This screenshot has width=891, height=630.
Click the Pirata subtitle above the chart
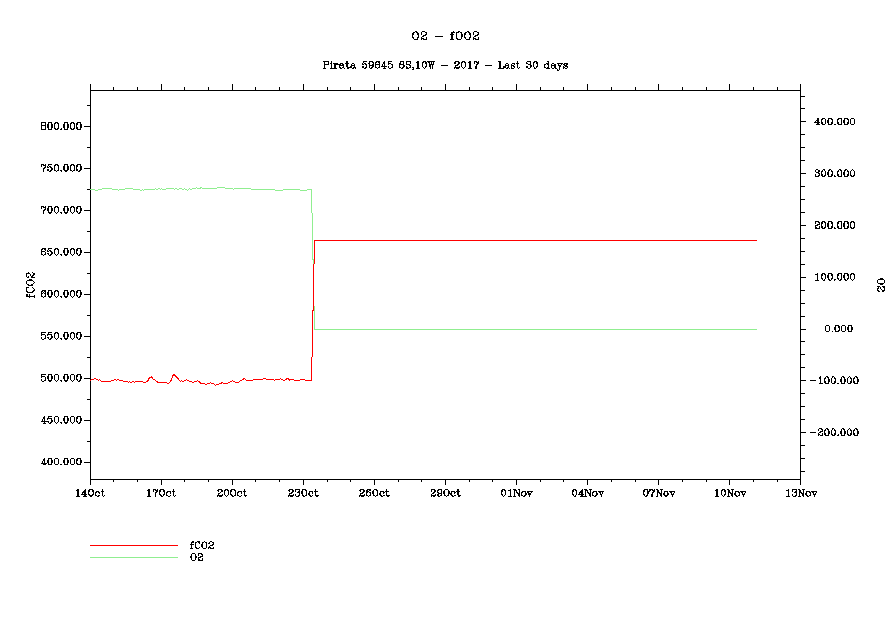click(445, 65)
